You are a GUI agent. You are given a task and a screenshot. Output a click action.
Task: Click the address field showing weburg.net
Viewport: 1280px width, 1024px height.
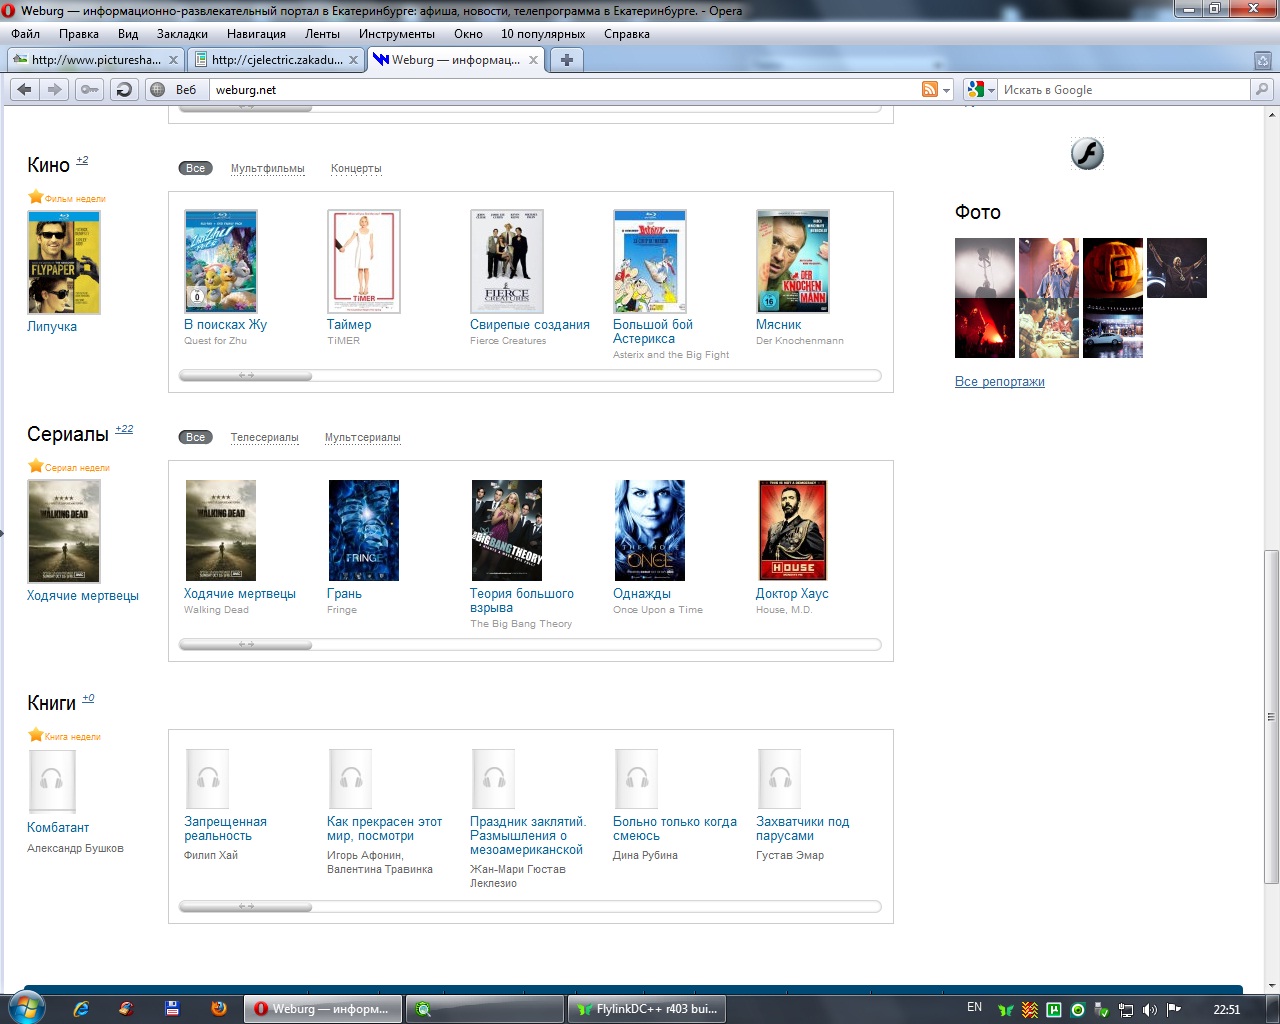(x=563, y=89)
